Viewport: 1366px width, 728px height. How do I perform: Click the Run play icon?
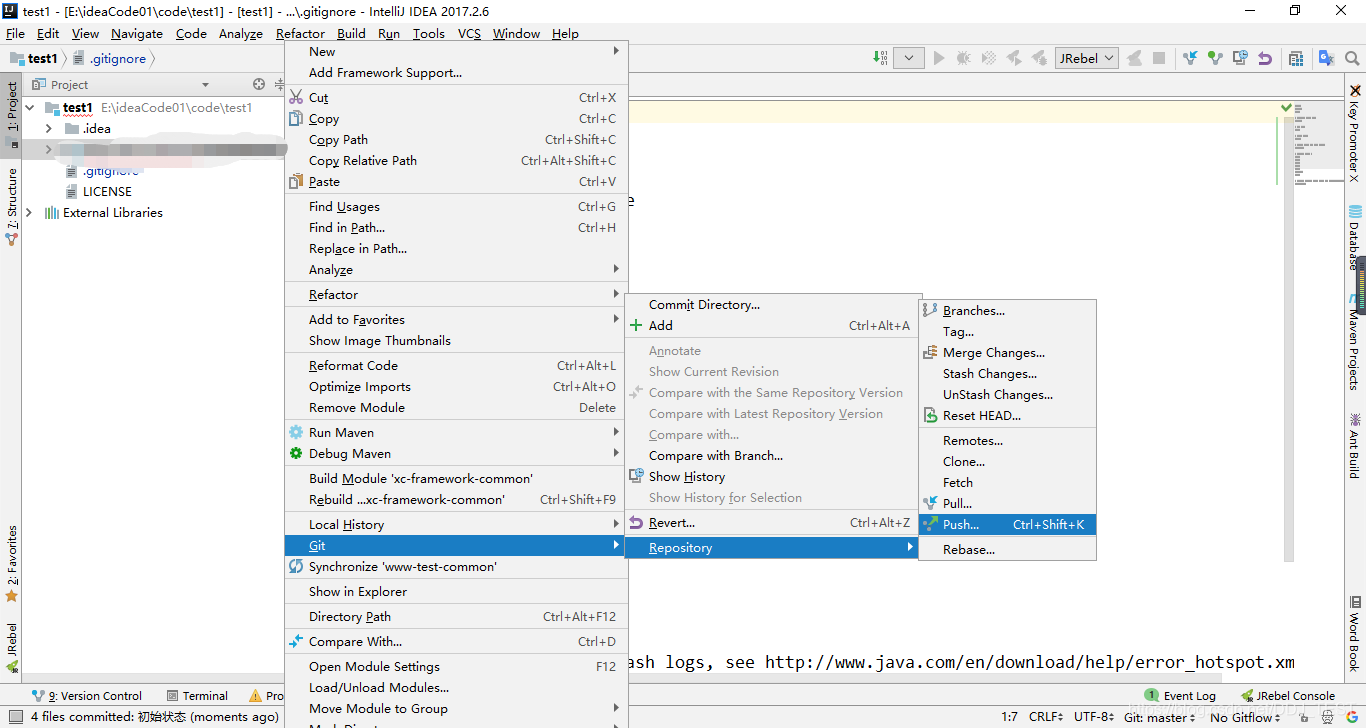tap(939, 58)
